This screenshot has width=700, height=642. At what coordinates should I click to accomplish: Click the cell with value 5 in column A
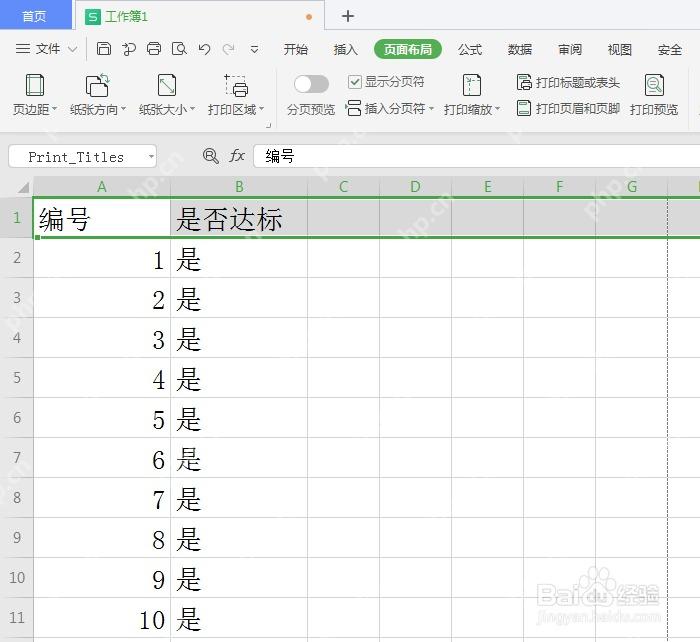(102, 418)
